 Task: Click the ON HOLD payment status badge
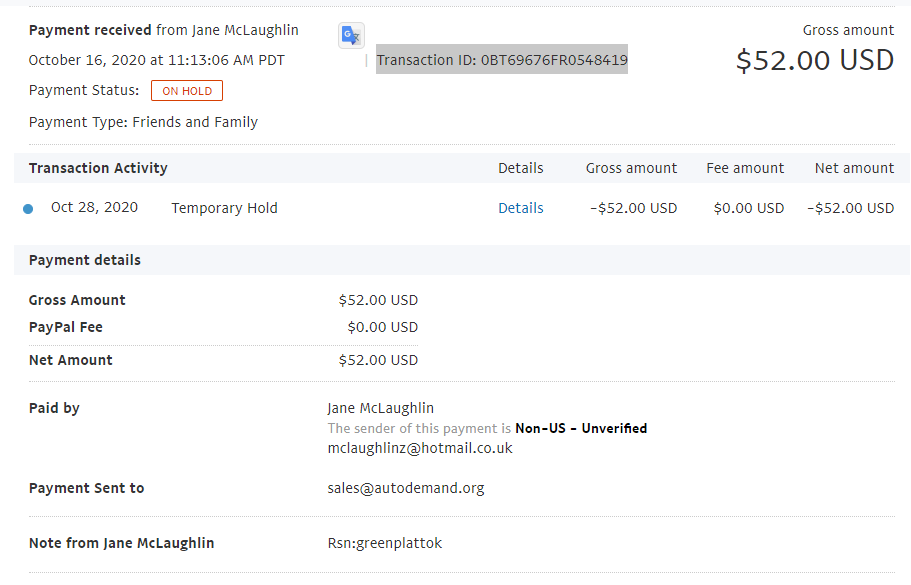tap(186, 91)
